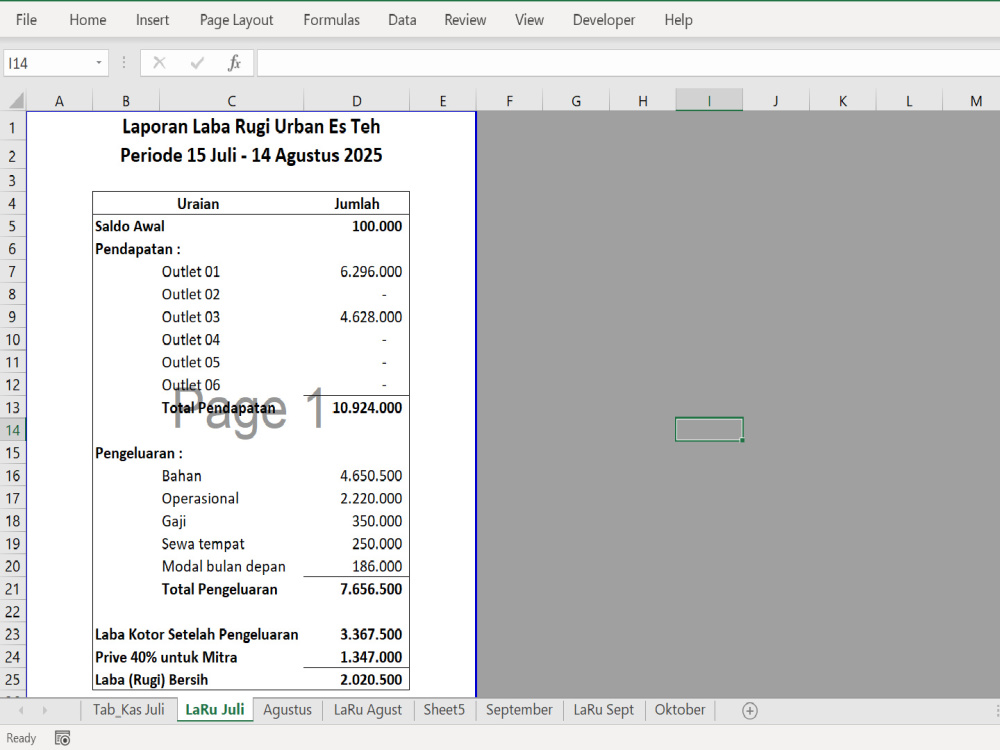Open the File menu
The width and height of the screenshot is (1000, 750).
click(26, 20)
